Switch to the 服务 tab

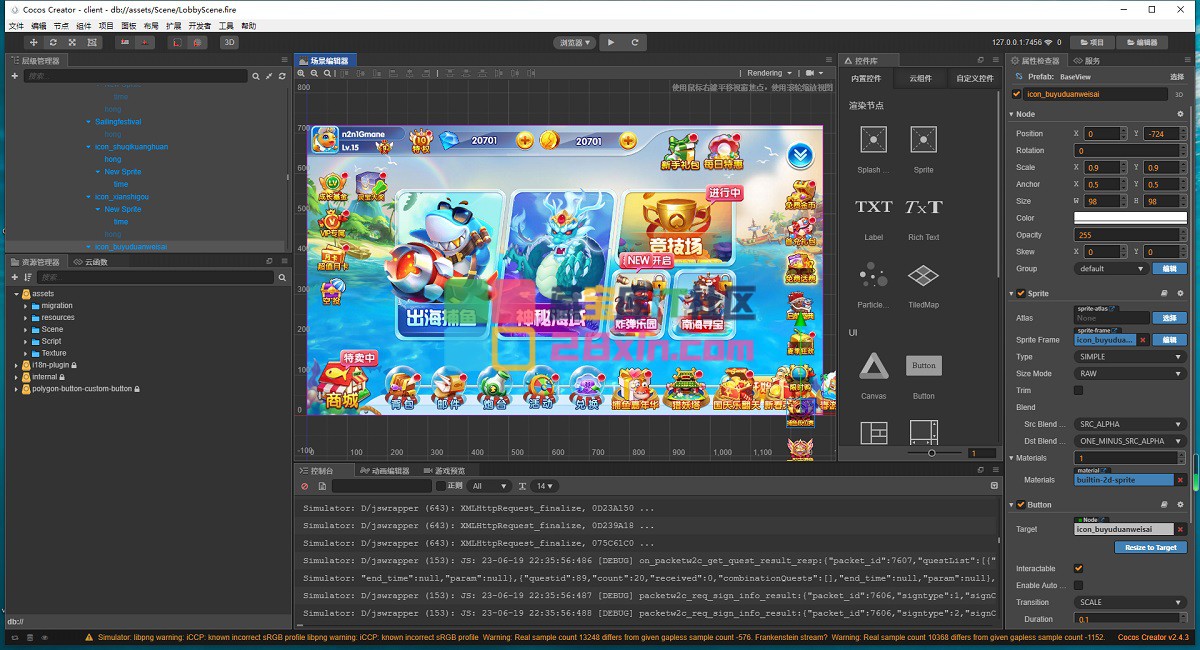1087,61
